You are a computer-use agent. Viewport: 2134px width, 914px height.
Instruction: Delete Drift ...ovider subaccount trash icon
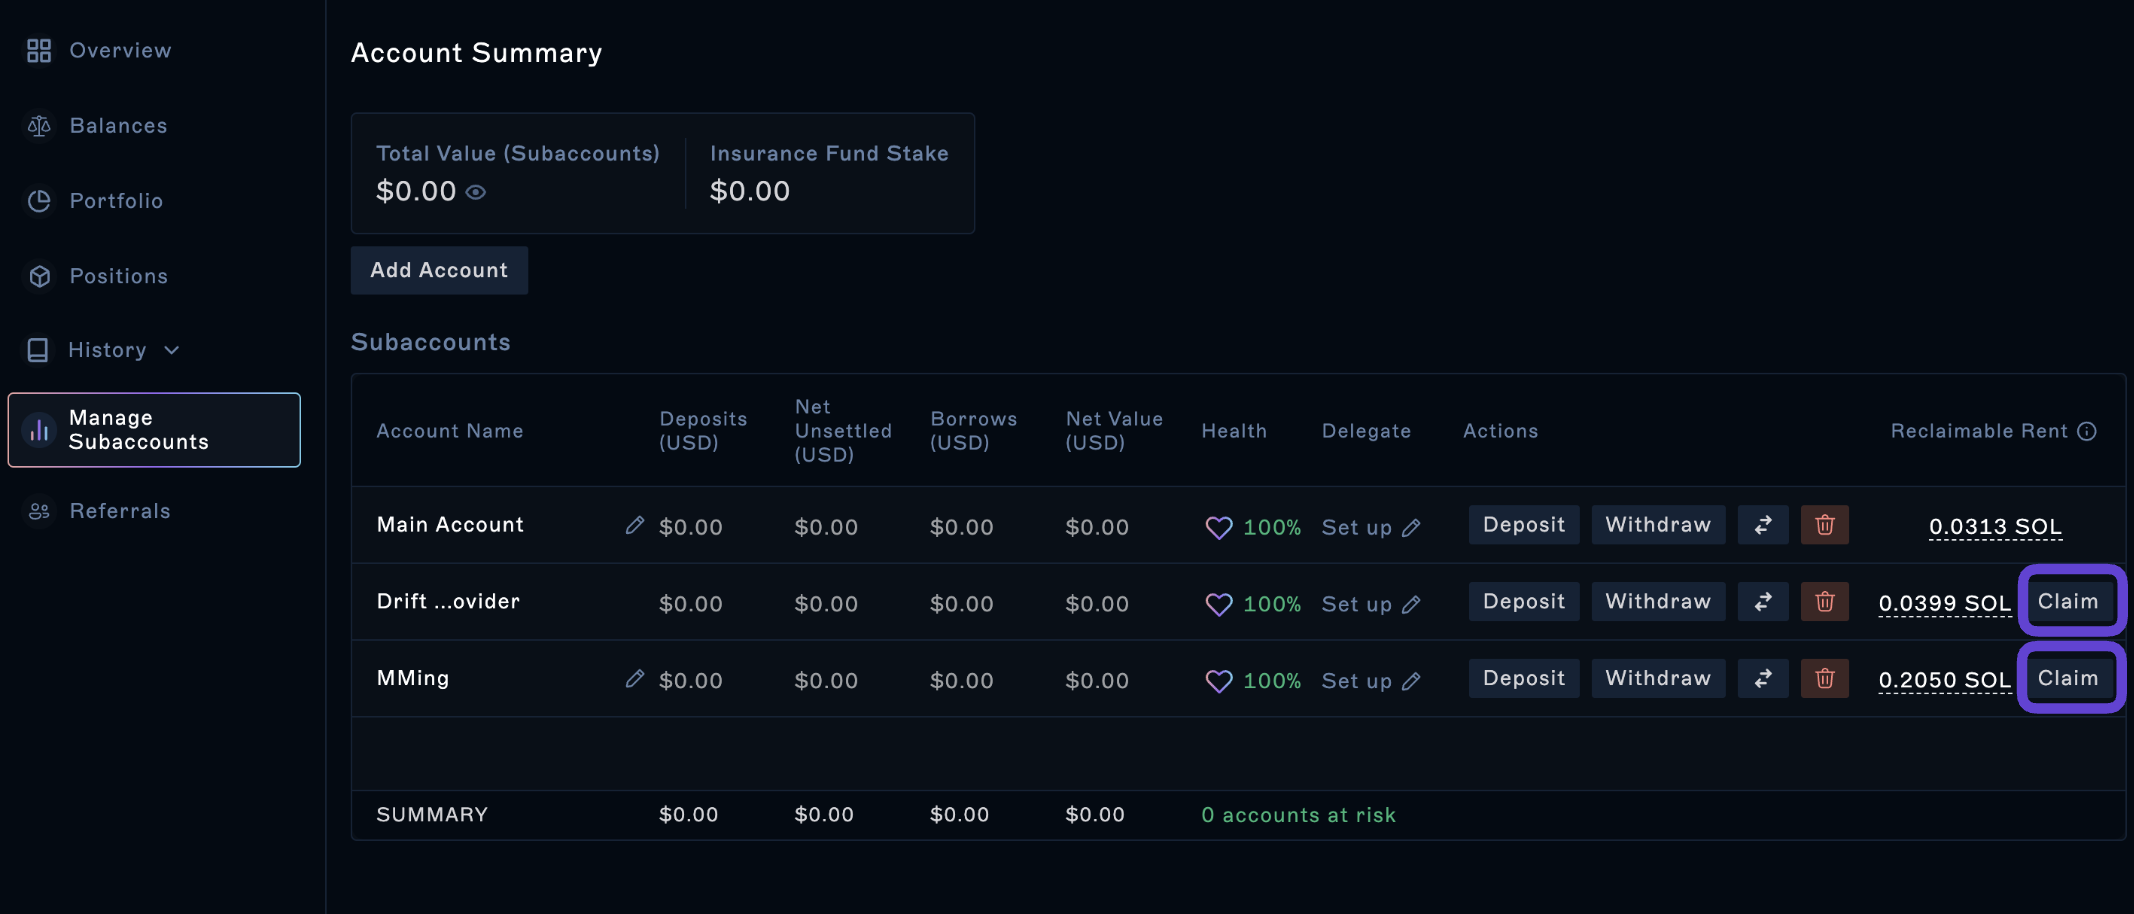pos(1825,602)
